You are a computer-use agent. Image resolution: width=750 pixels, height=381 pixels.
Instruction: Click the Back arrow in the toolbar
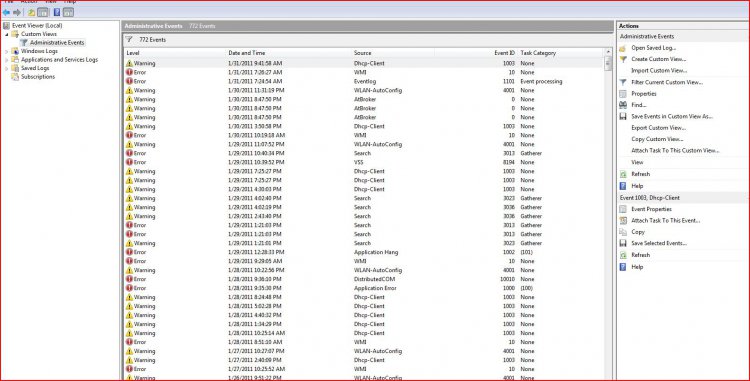[x=6, y=12]
